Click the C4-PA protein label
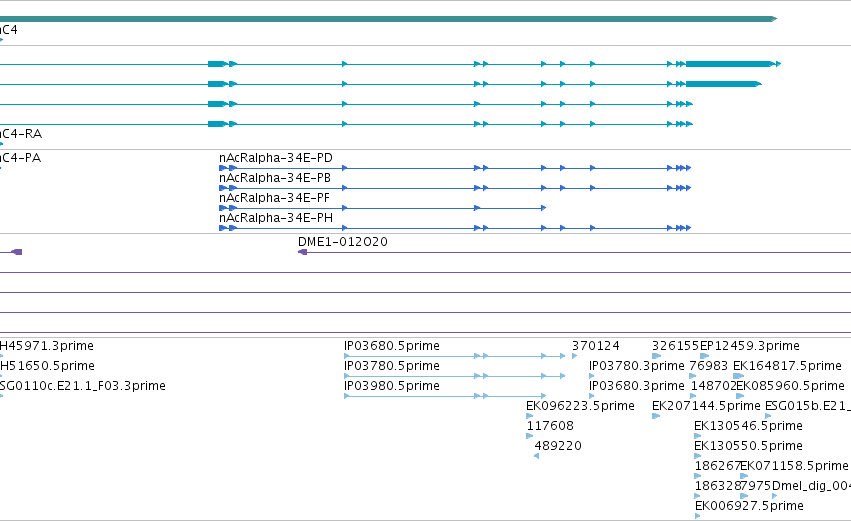 [21, 158]
